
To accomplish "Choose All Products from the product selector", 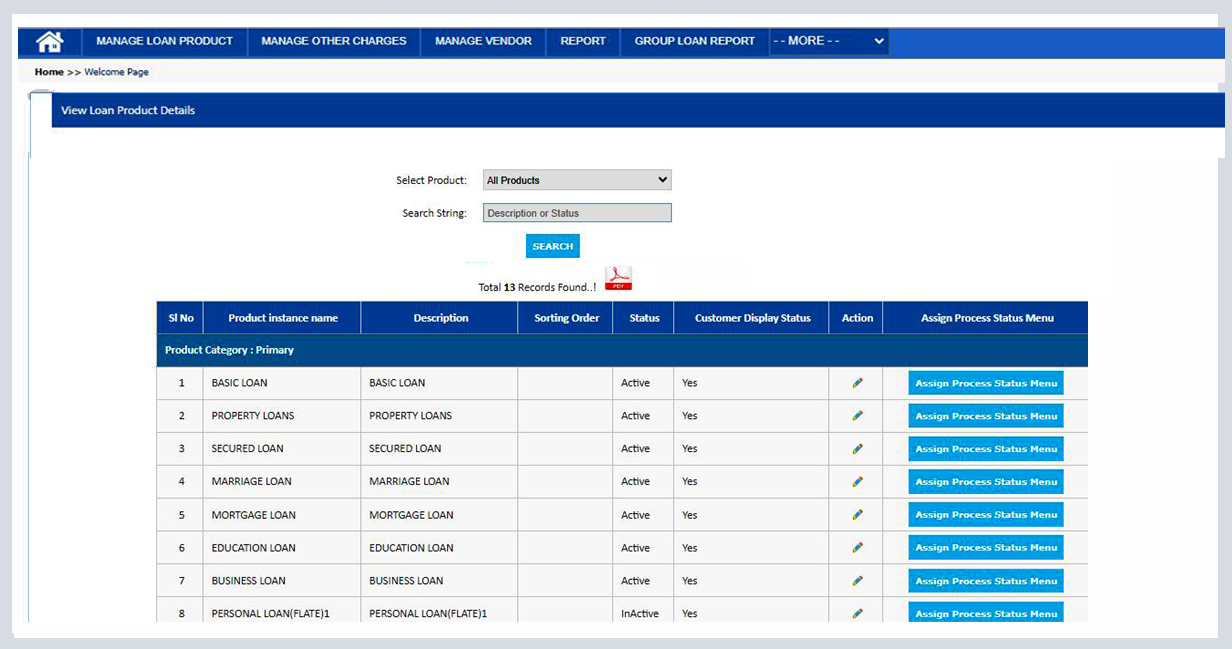I will 577,180.
